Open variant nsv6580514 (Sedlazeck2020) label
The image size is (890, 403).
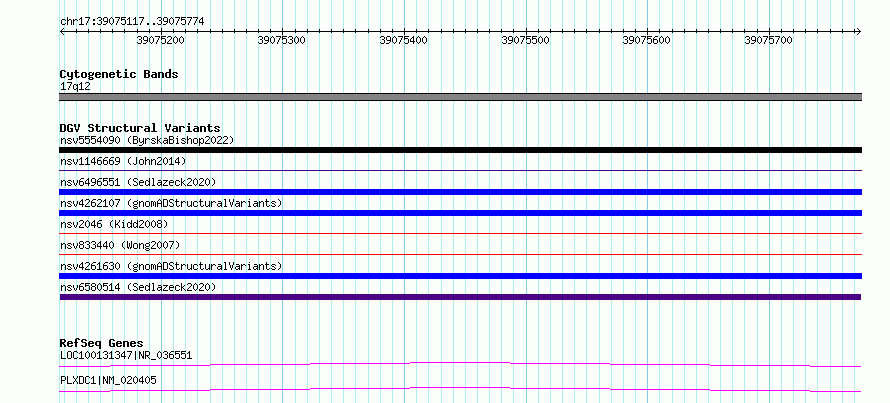[x=138, y=287]
